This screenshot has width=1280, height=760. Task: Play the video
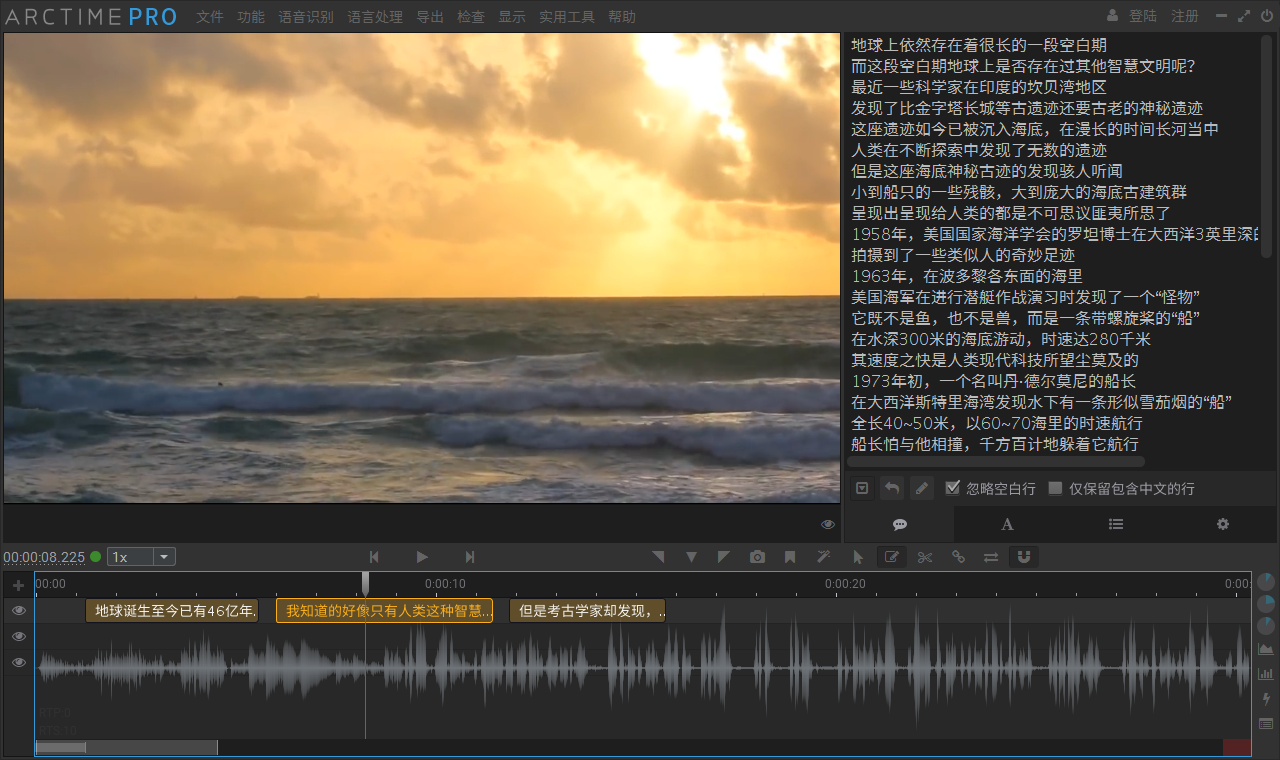tap(422, 557)
